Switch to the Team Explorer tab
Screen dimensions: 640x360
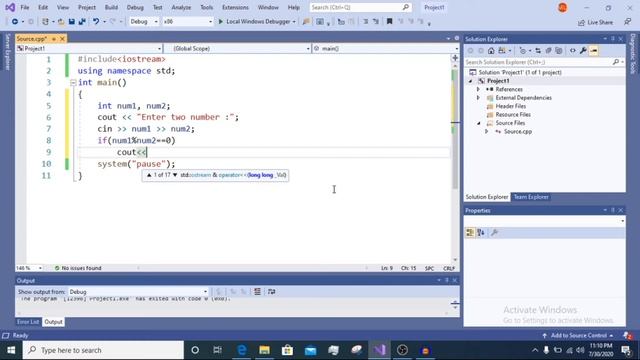[531, 197]
